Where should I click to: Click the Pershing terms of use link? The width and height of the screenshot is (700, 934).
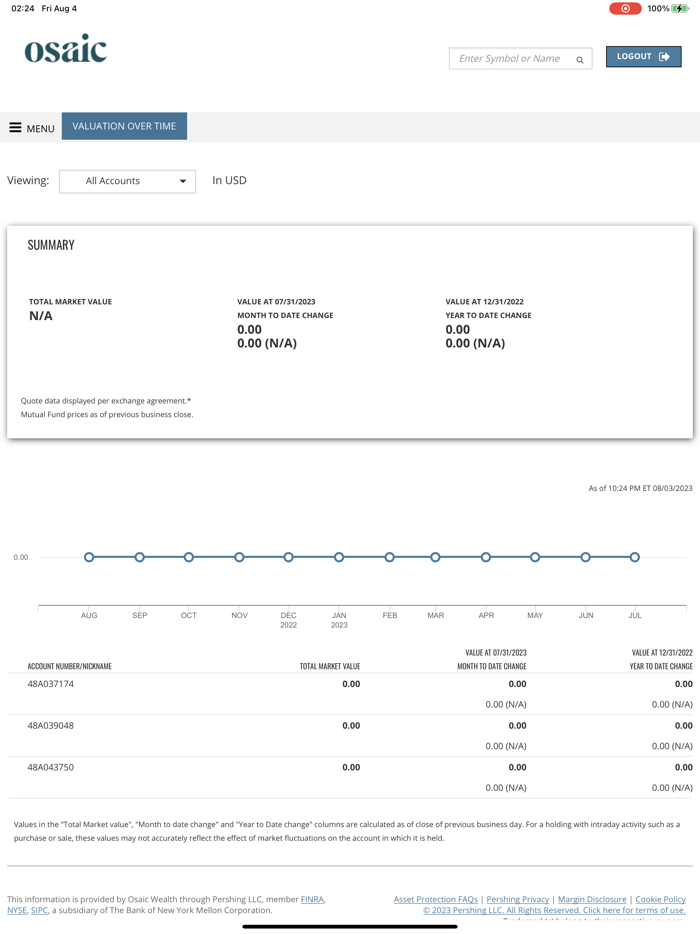pos(554,911)
